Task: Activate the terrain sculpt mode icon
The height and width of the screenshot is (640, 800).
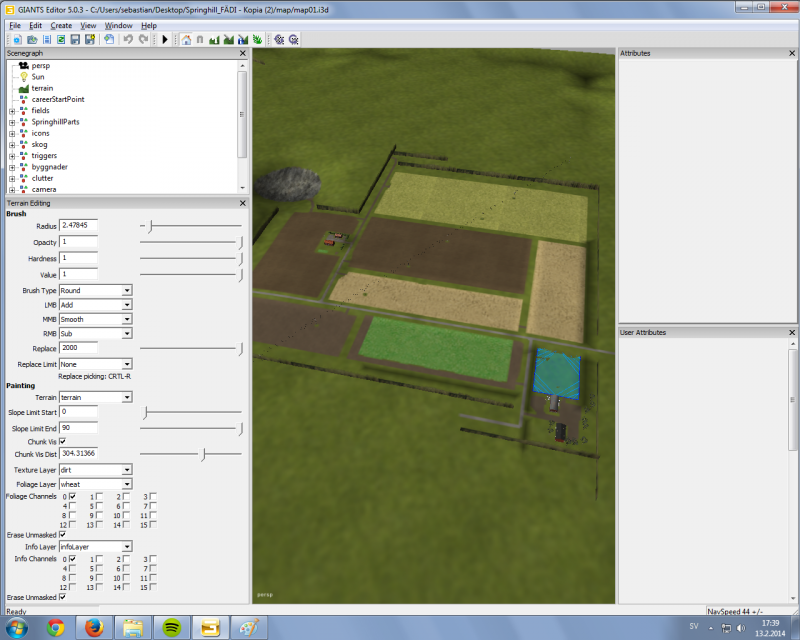Action: point(214,39)
